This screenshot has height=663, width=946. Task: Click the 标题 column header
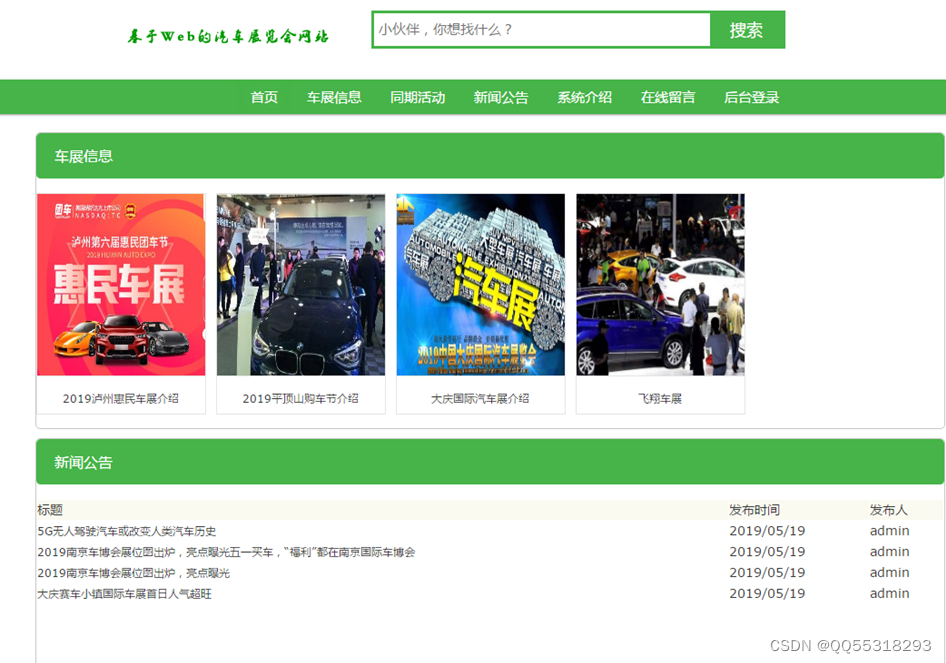[x=50, y=510]
